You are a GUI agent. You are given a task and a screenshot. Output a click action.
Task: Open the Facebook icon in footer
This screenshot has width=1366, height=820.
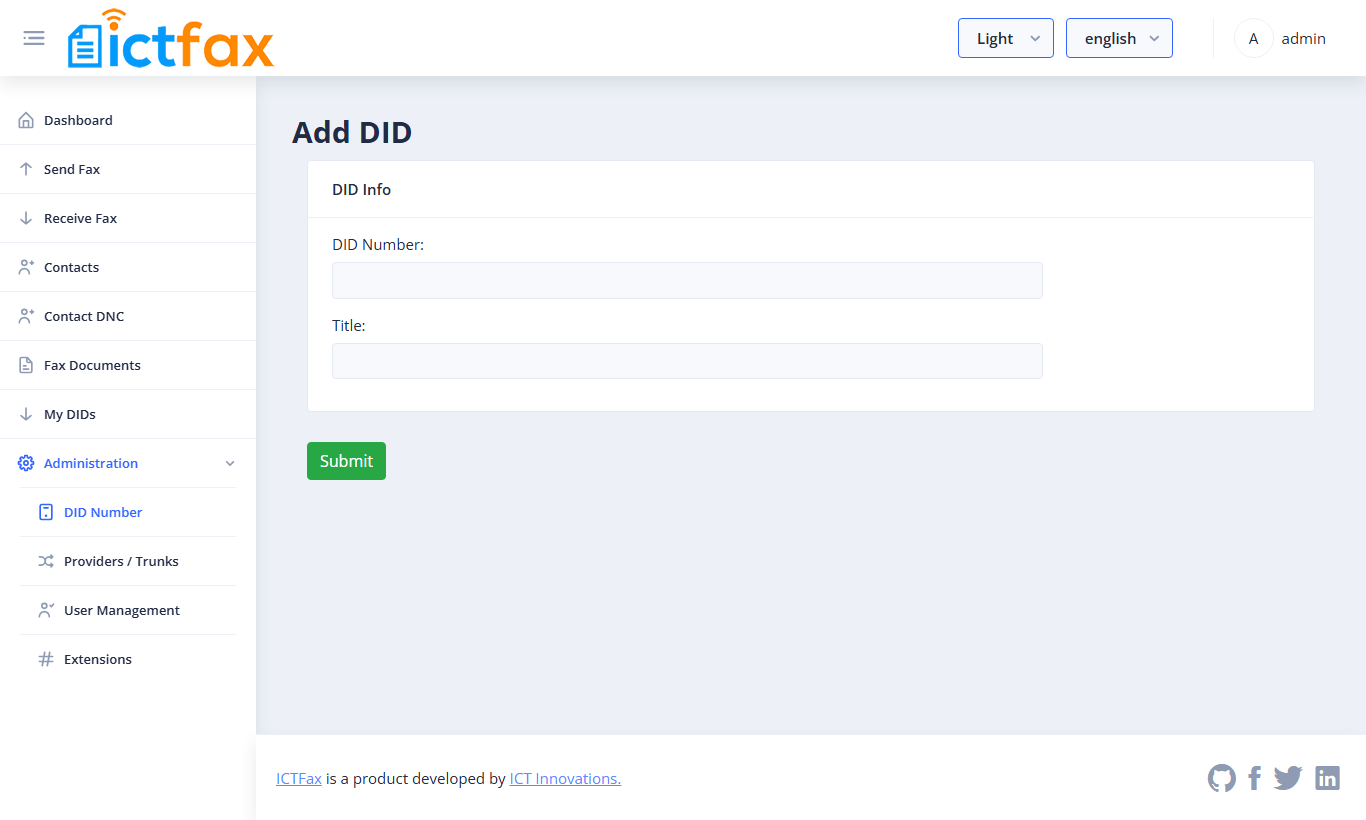1255,778
